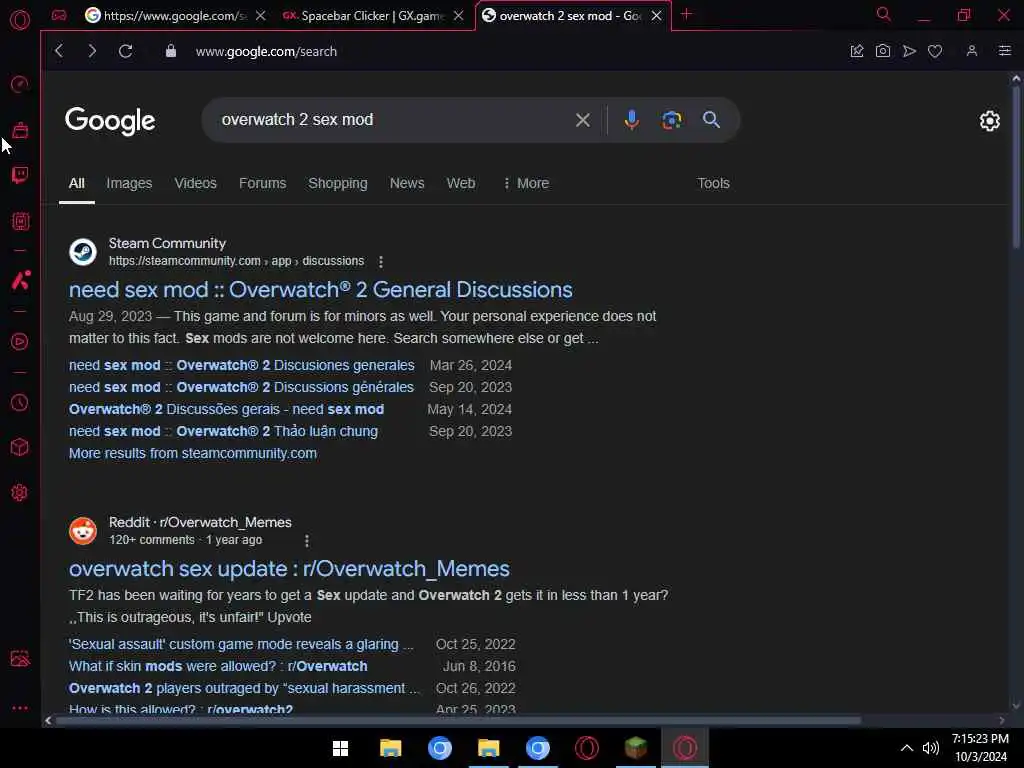Screen dimensions: 1024x768
Task: Add page to bookmarks heart icon
Action: [935, 51]
